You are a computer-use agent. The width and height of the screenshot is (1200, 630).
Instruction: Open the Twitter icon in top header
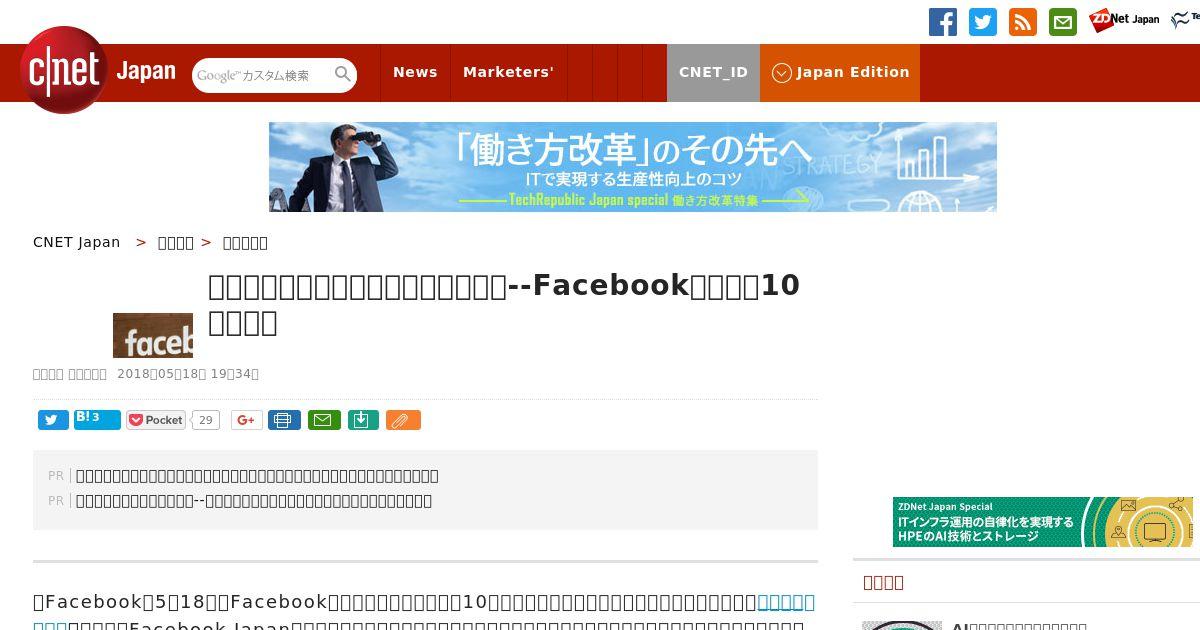tap(983, 22)
